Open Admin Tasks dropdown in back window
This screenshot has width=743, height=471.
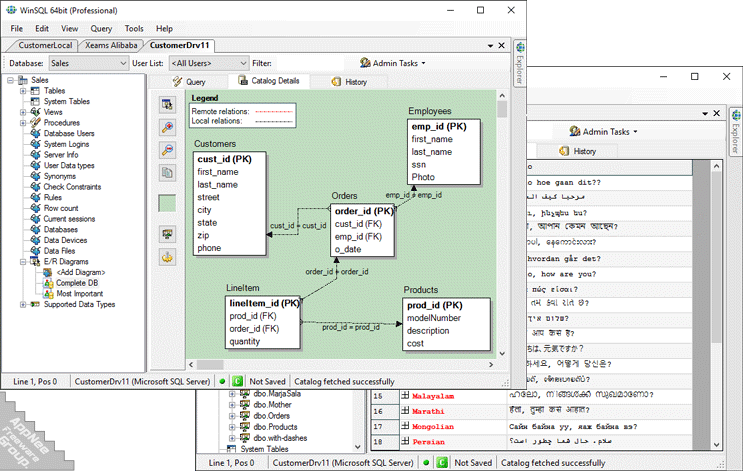(603, 132)
